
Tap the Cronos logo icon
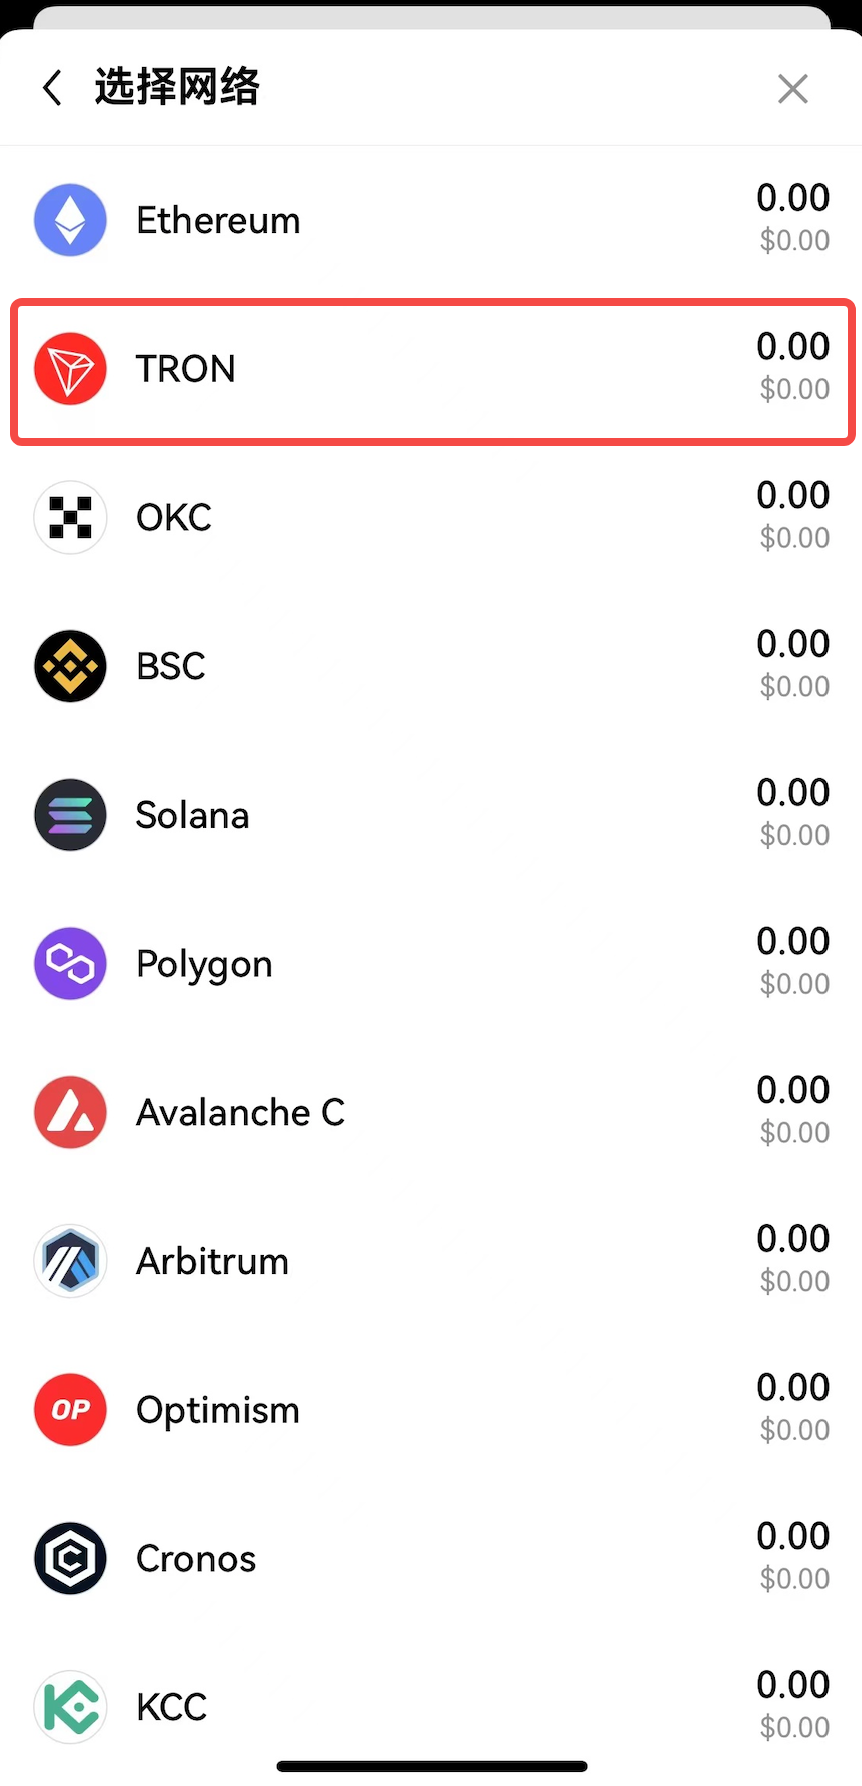point(70,1558)
